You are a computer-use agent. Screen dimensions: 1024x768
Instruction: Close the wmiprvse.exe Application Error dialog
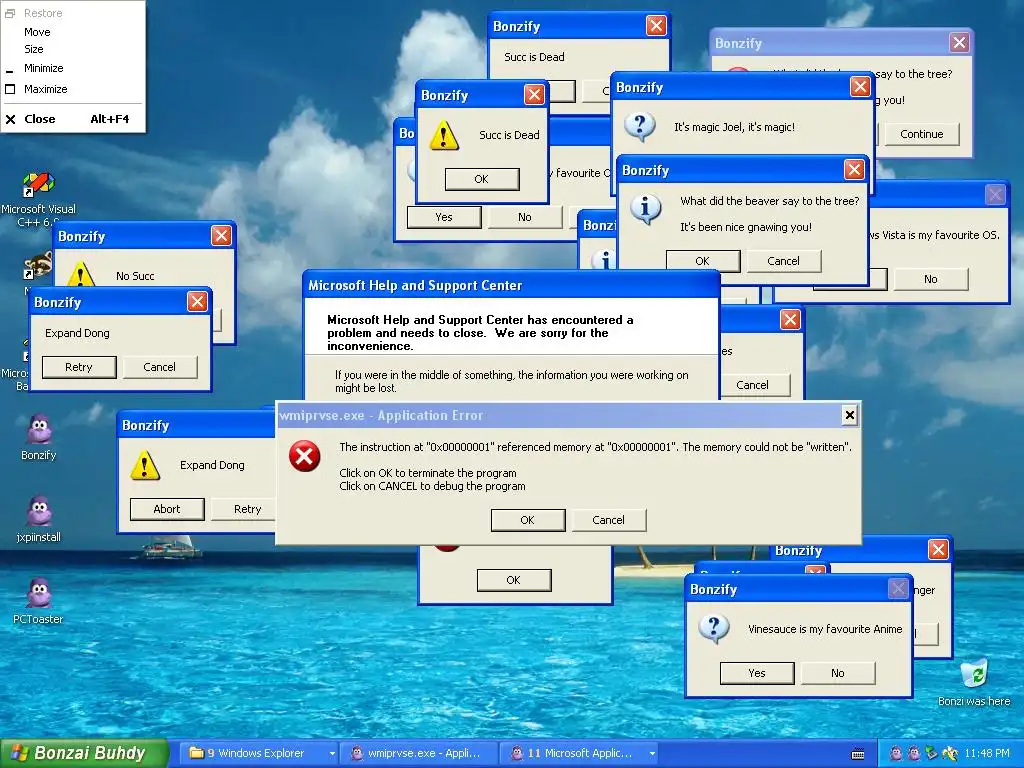[849, 415]
